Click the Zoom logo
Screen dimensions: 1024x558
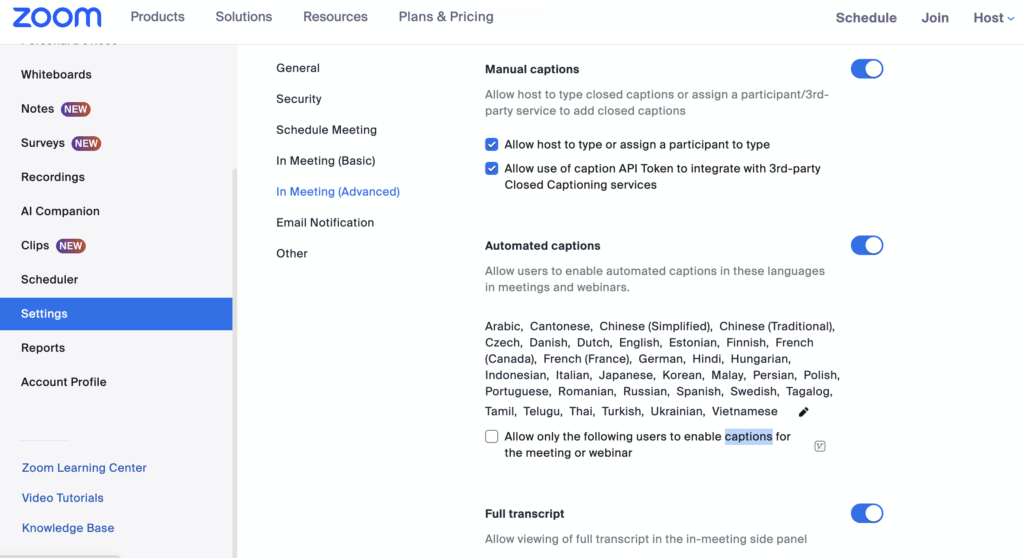pyautogui.click(x=57, y=17)
